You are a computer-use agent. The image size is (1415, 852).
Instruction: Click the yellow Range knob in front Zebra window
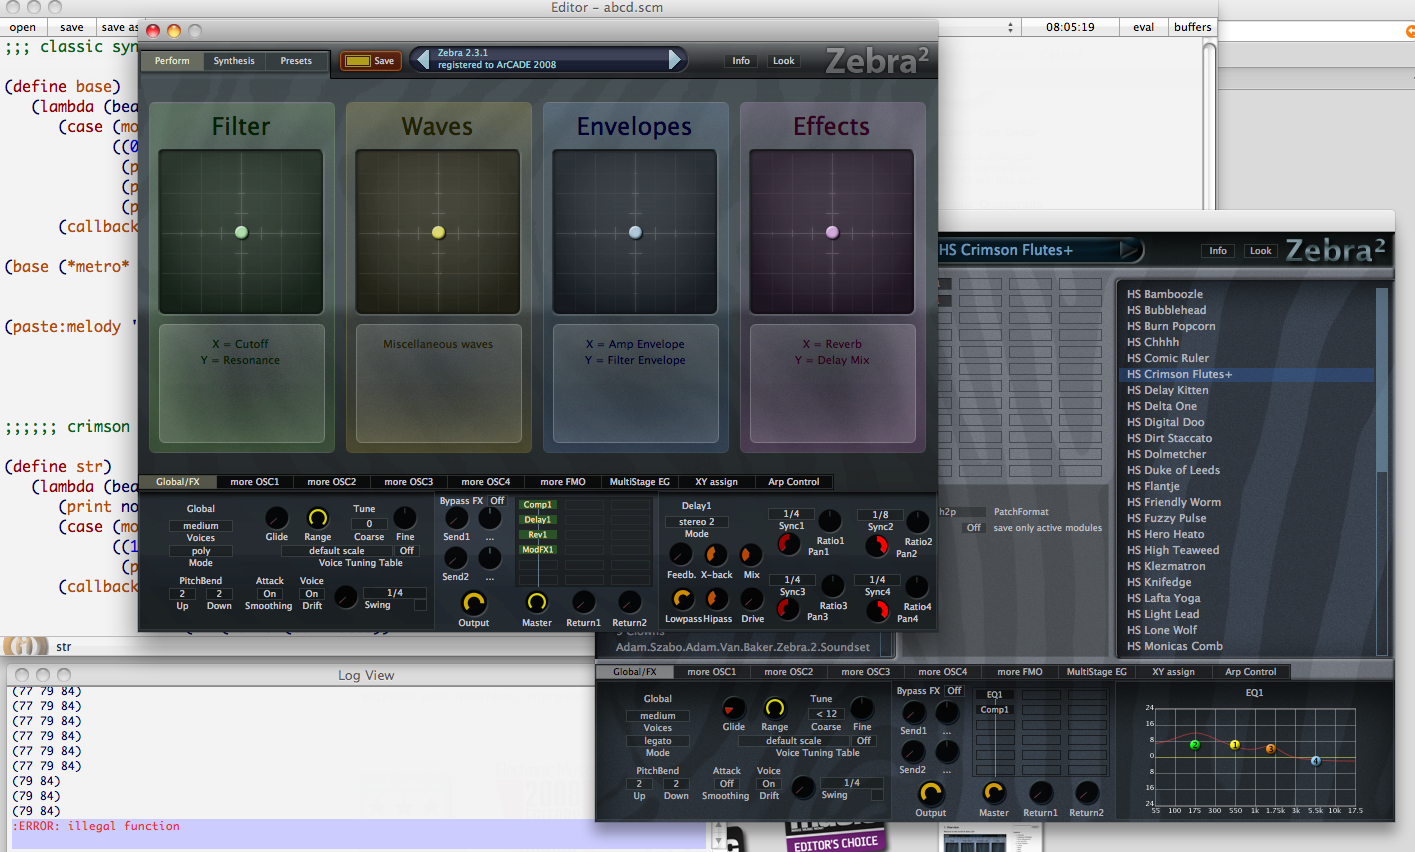click(318, 518)
